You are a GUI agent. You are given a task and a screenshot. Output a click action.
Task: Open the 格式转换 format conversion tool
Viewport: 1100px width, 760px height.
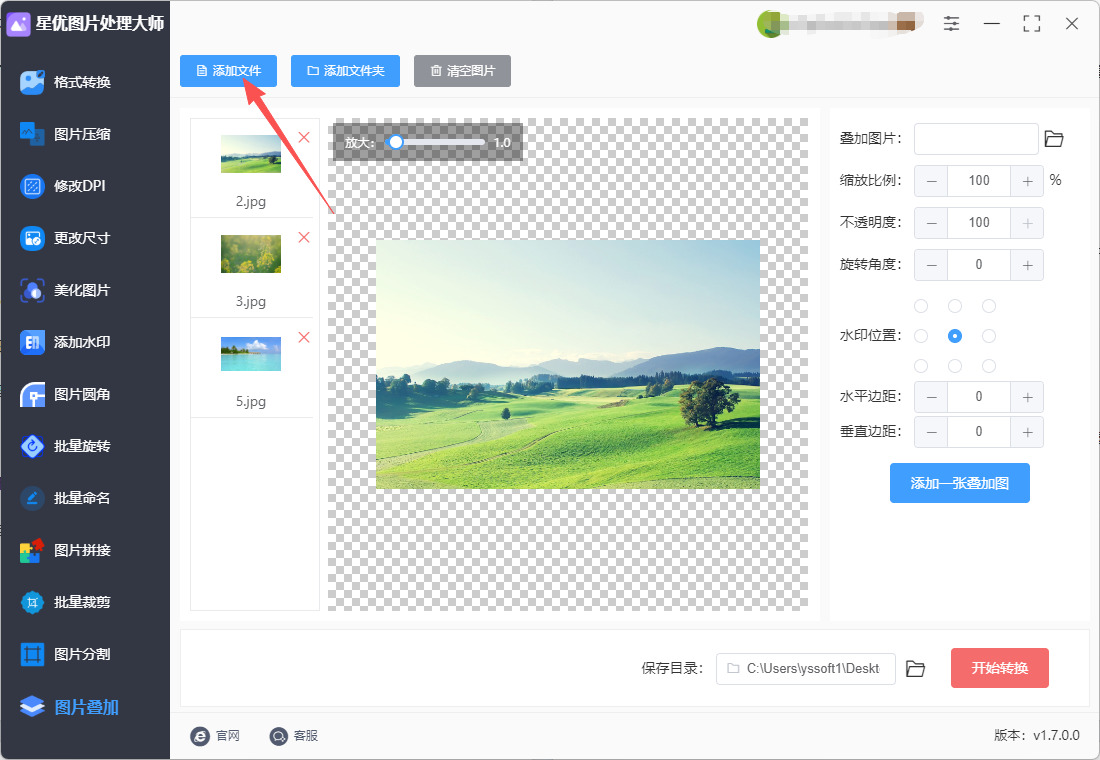(x=66, y=82)
